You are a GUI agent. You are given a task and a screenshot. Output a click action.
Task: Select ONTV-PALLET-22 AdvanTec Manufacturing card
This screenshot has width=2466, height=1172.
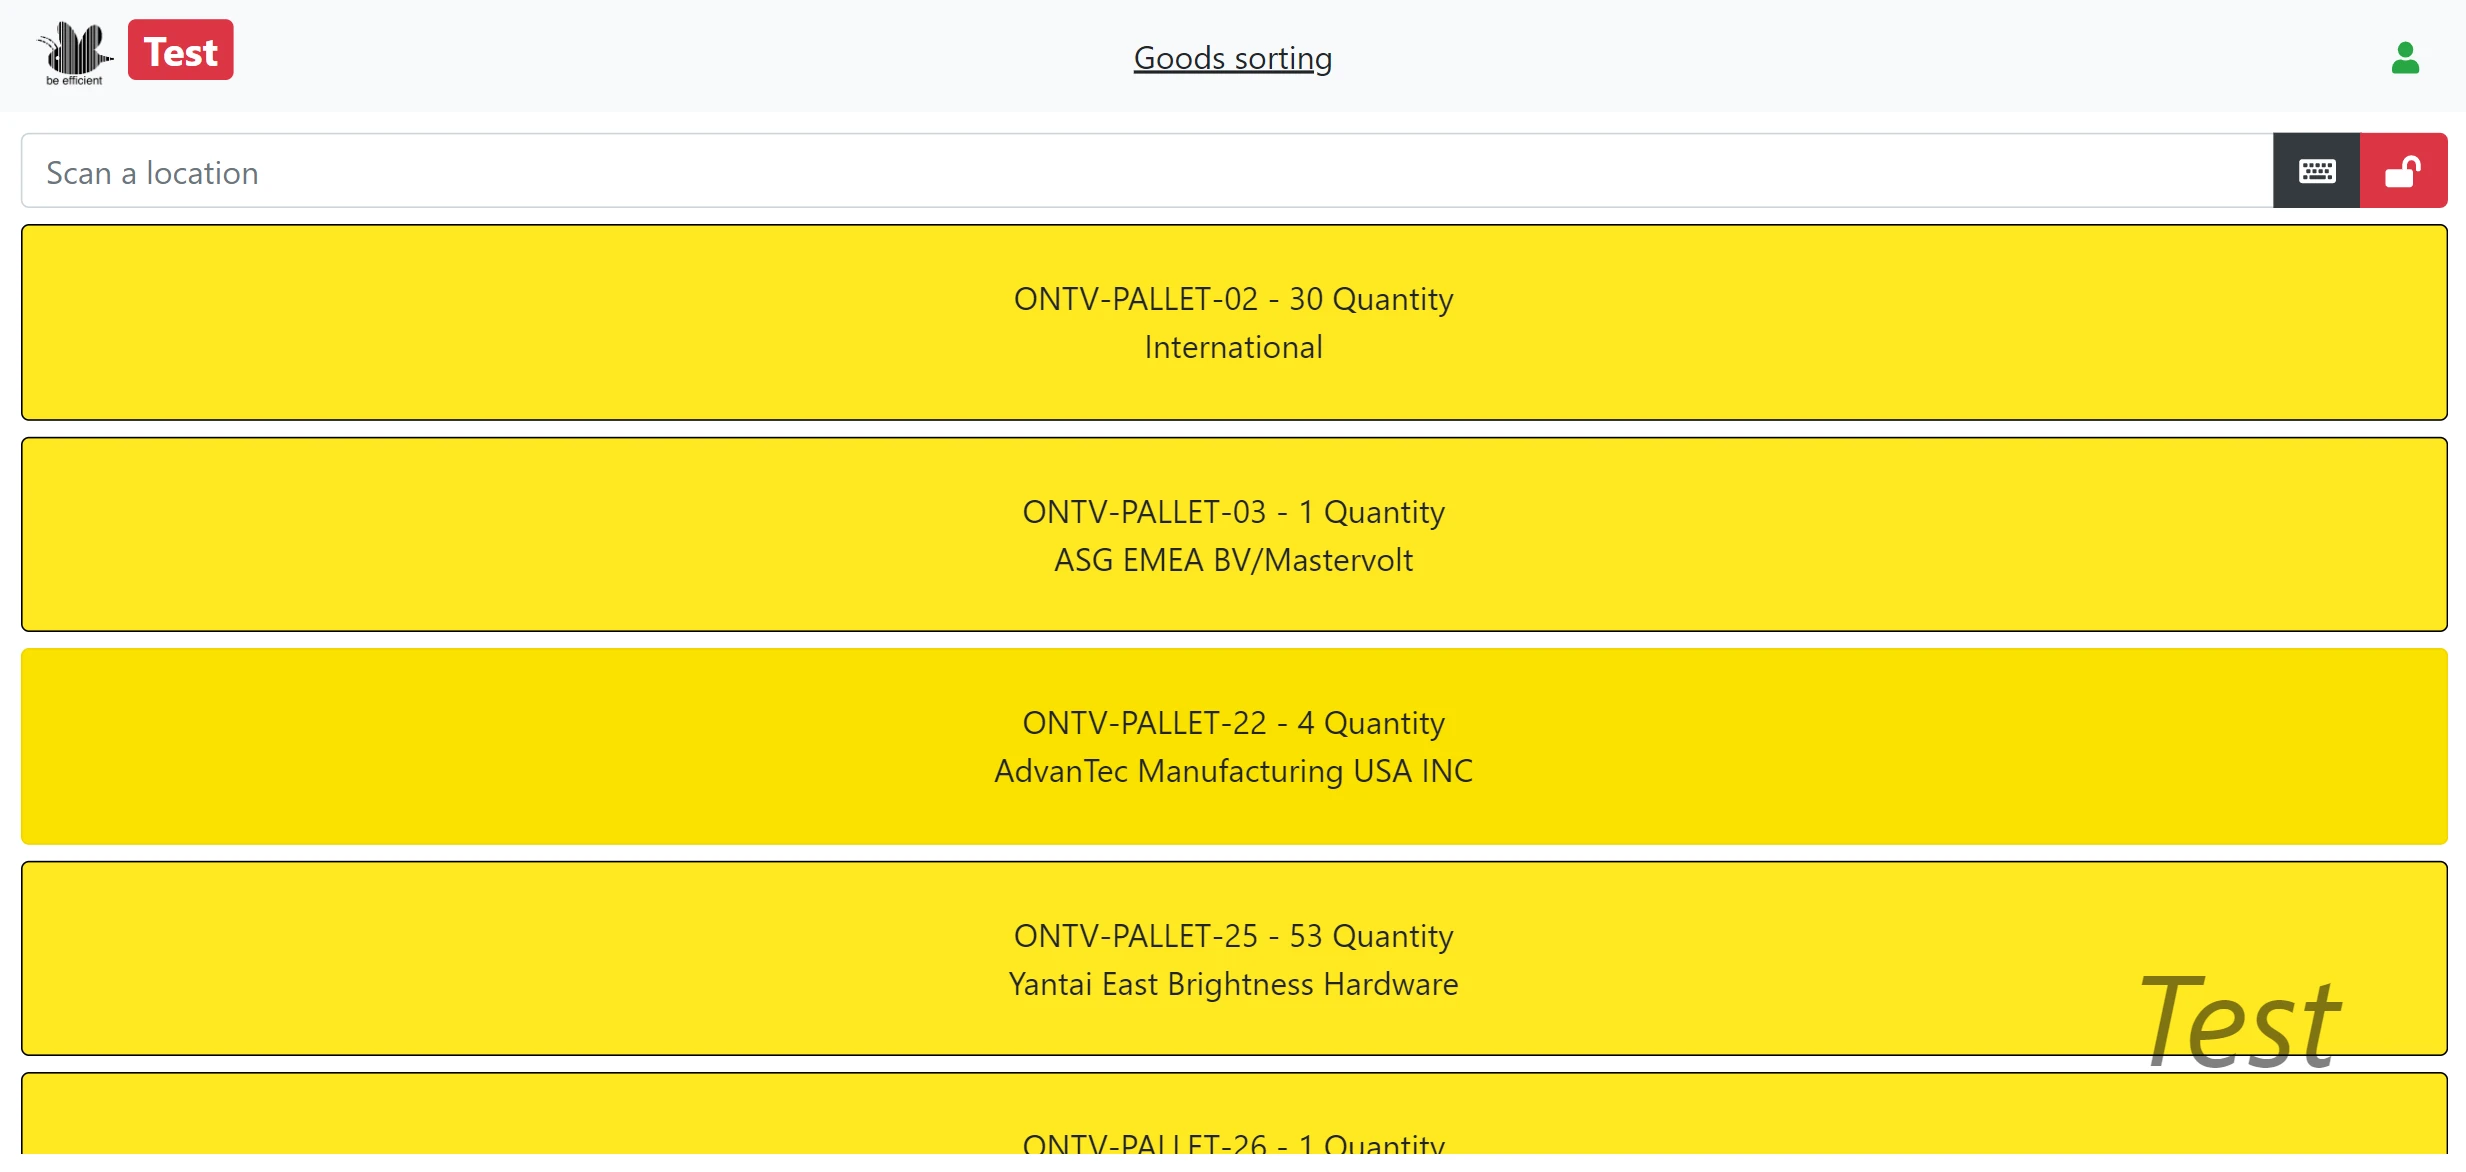1234,747
